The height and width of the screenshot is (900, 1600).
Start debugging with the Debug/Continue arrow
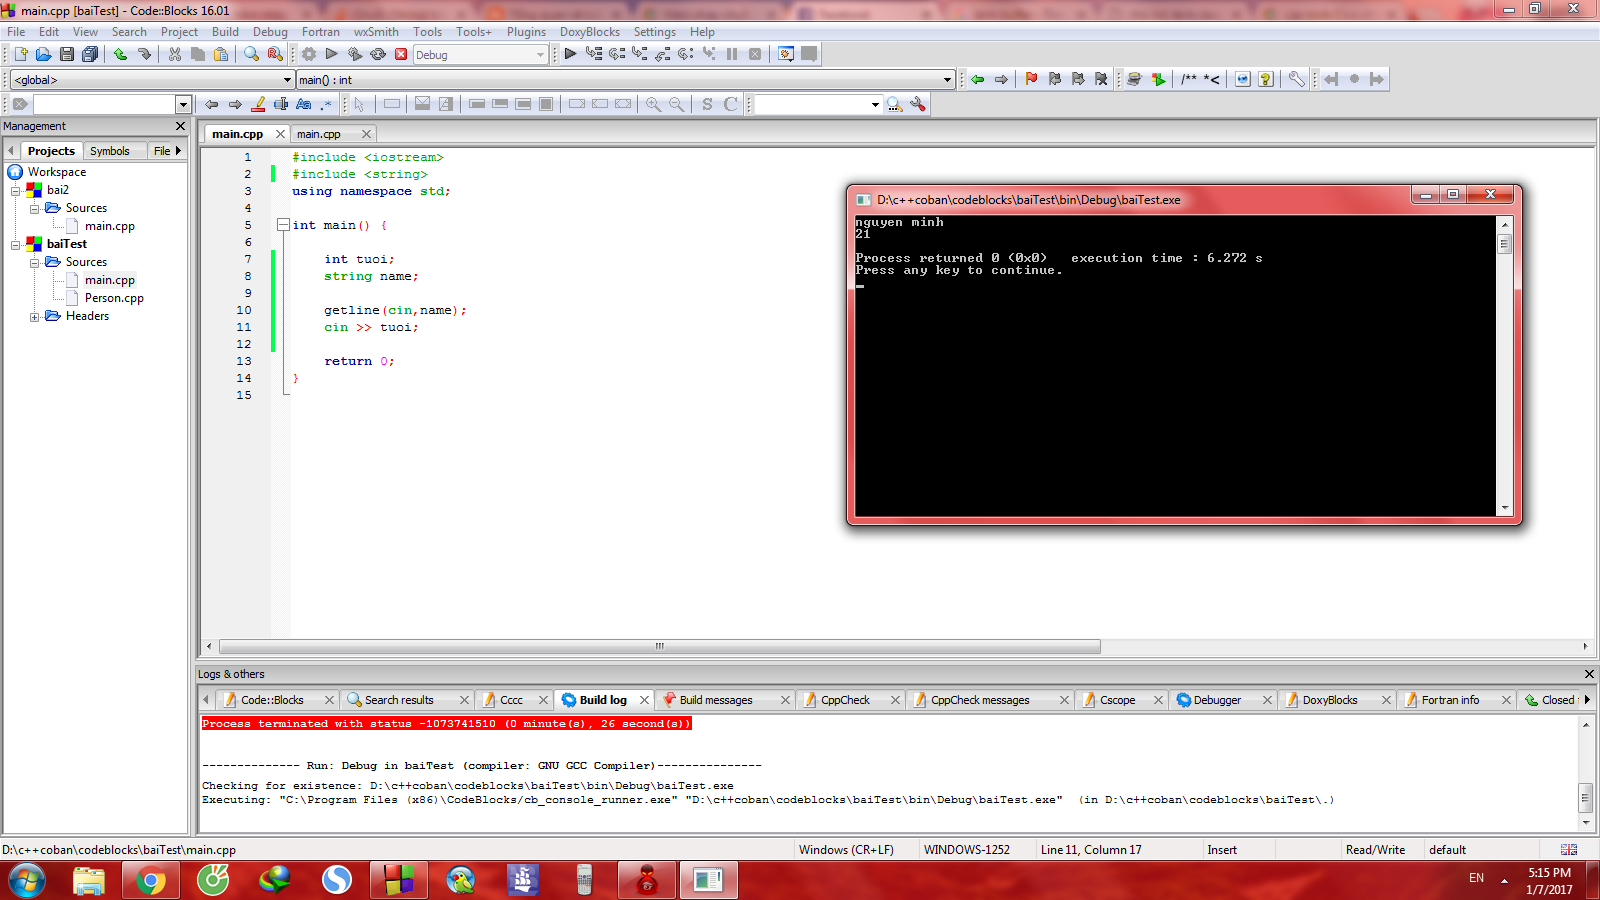pyautogui.click(x=570, y=54)
